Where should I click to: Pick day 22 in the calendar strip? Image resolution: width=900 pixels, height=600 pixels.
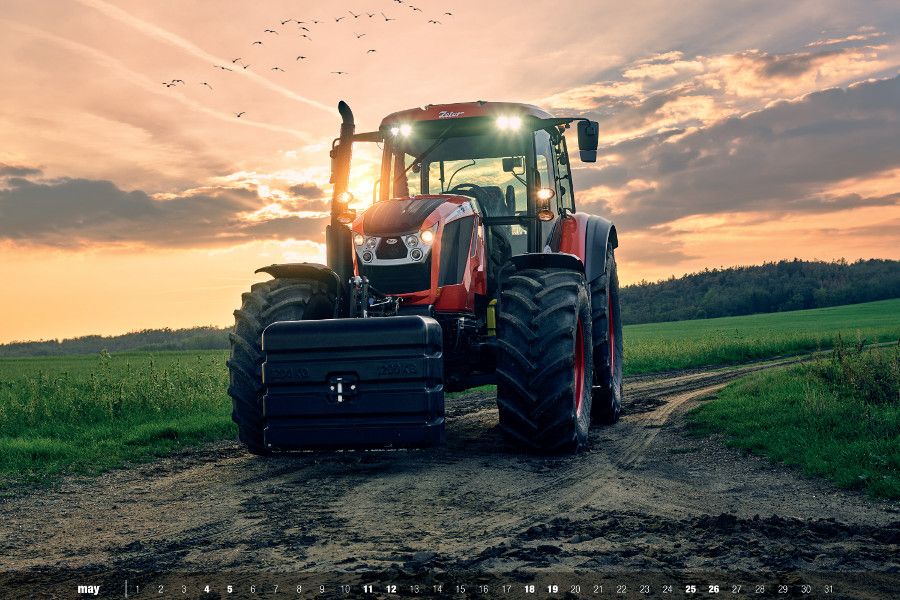click(x=621, y=589)
